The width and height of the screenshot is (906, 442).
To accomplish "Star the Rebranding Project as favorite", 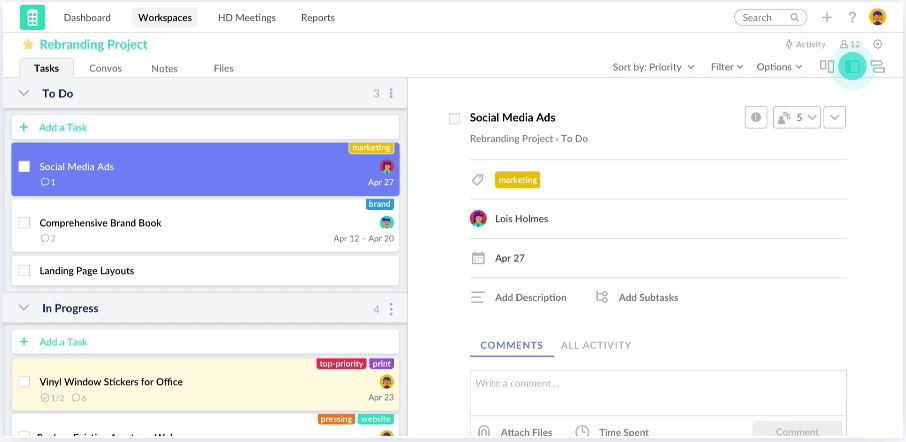I will coord(28,45).
